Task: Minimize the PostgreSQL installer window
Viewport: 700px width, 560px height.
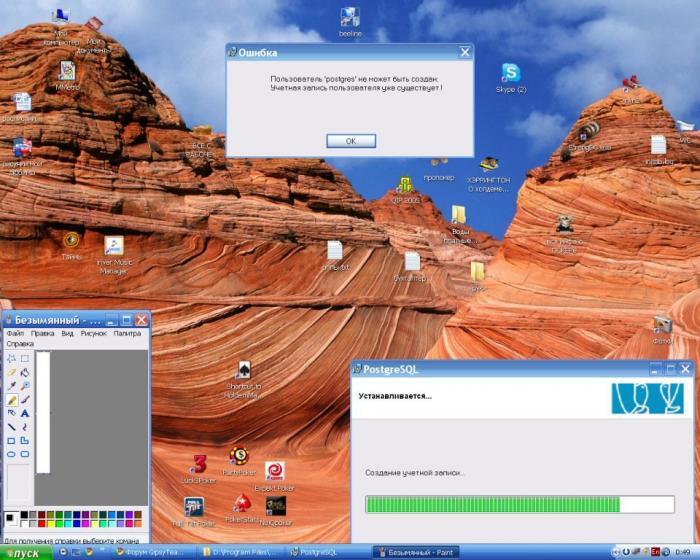Action: [x=656, y=369]
